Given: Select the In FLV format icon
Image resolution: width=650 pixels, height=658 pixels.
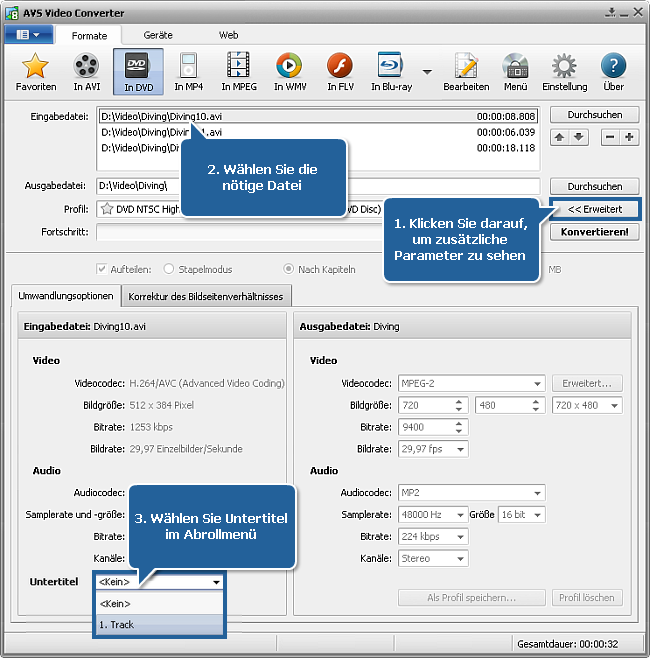Looking at the screenshot, I should point(340,71).
